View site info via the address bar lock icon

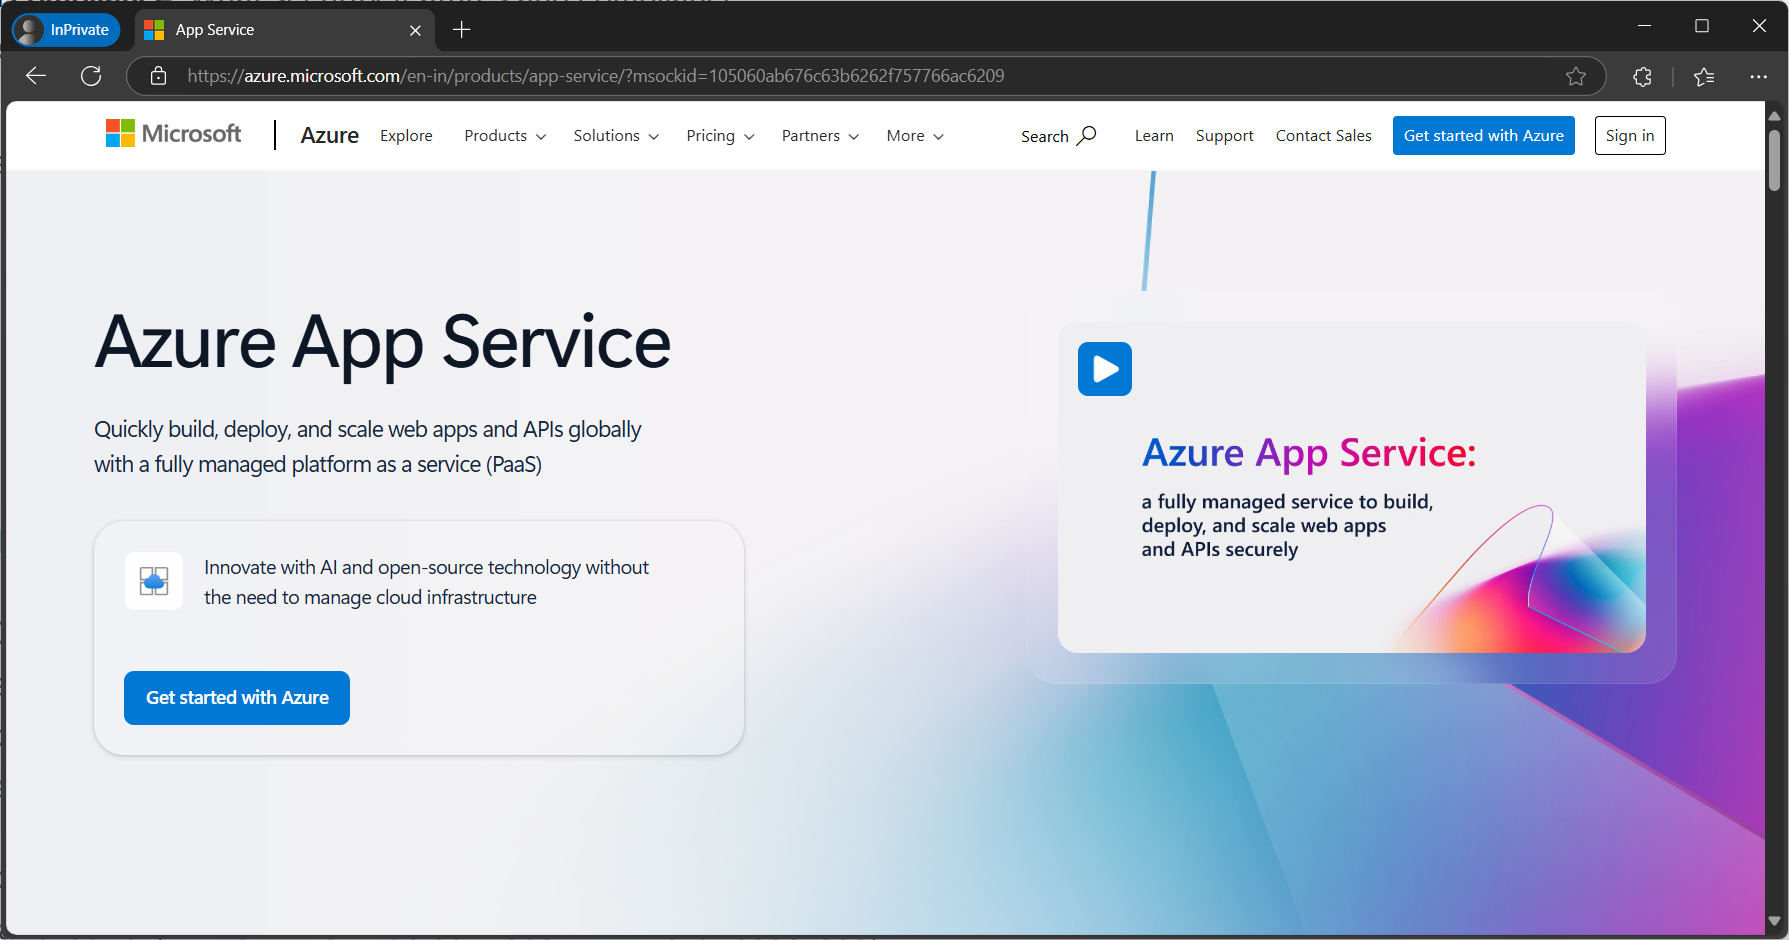coord(158,76)
